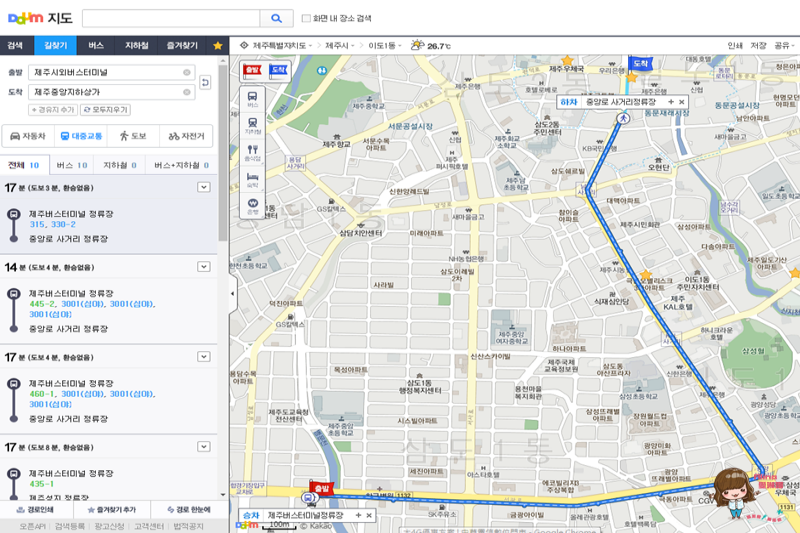Swap origin and destination with the arrow icon
This screenshot has width=800, height=533.
(205, 82)
